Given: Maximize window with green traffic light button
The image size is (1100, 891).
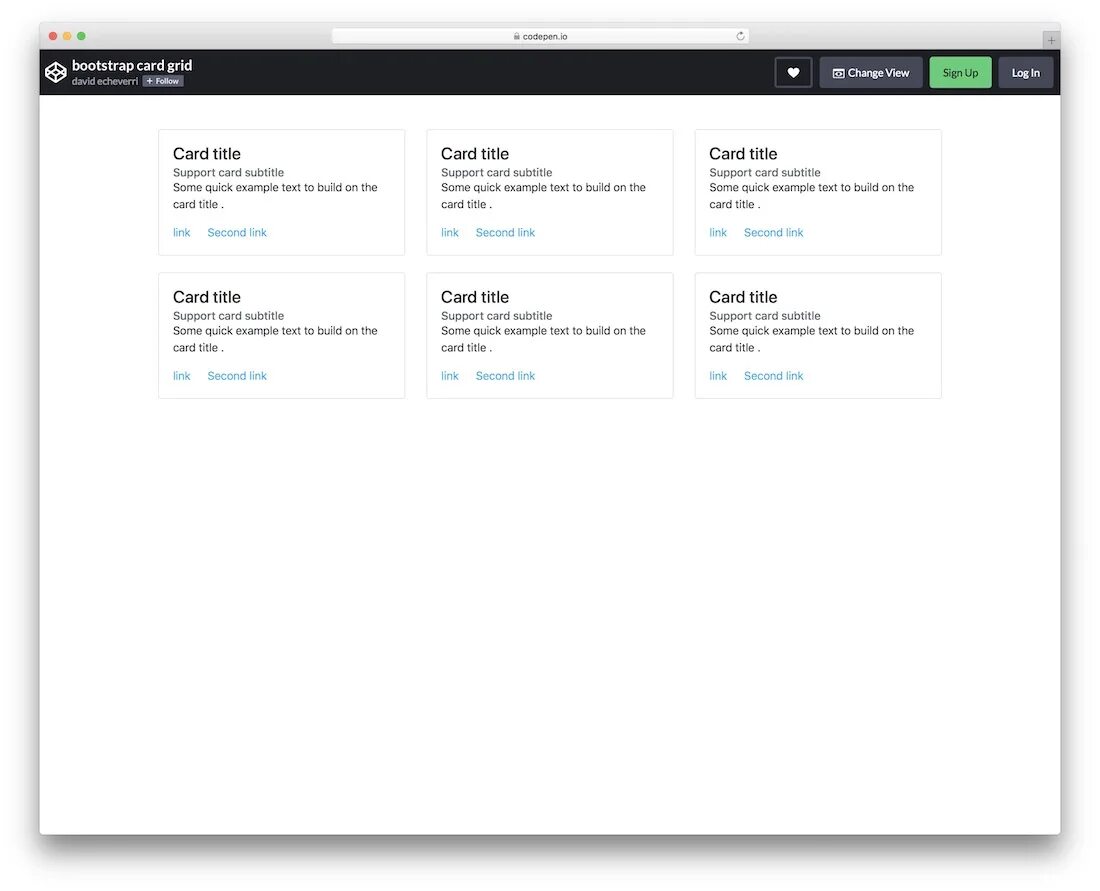Looking at the screenshot, I should click(81, 36).
